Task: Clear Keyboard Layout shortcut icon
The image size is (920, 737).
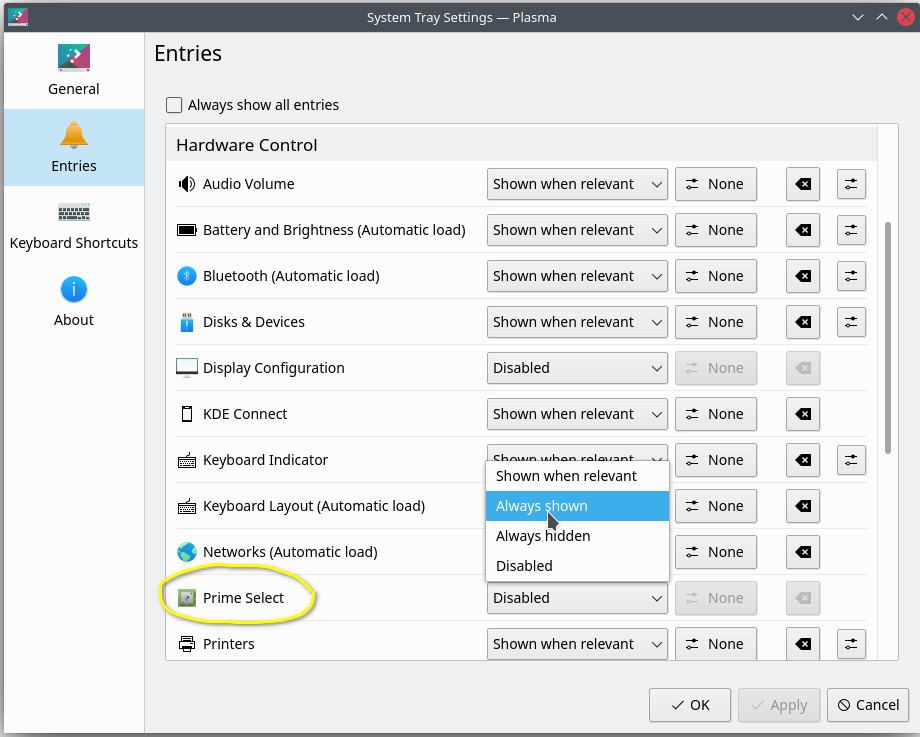Action: 803,506
